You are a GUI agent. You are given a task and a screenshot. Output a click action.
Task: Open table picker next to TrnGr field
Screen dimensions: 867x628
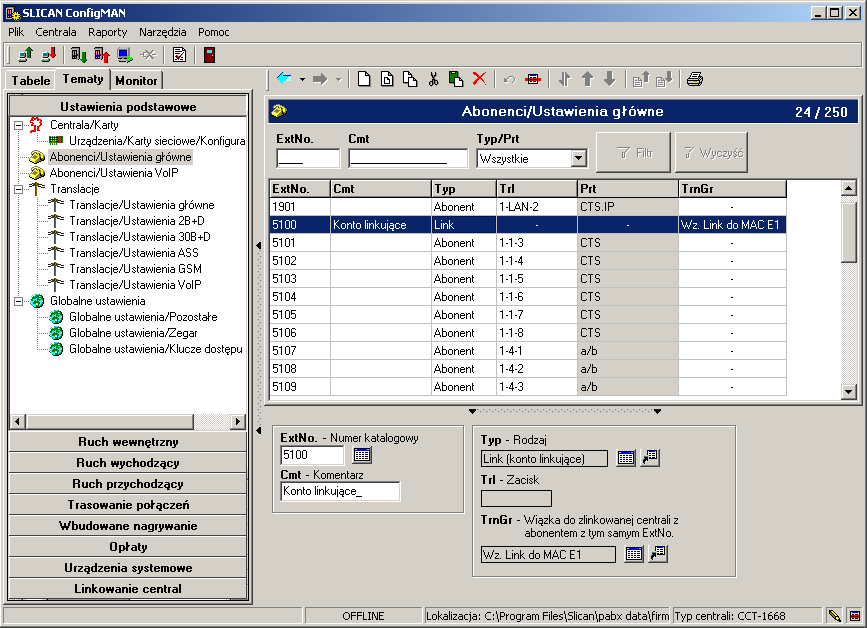634,554
